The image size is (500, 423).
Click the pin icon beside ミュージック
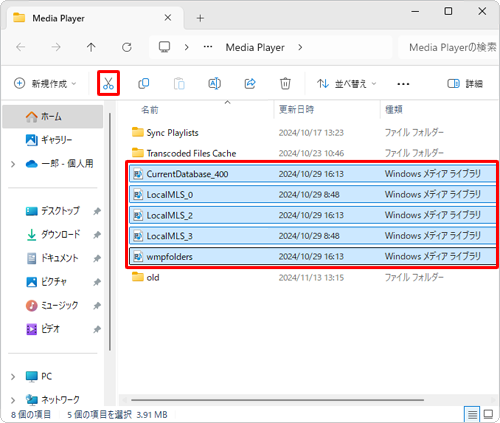point(97,306)
